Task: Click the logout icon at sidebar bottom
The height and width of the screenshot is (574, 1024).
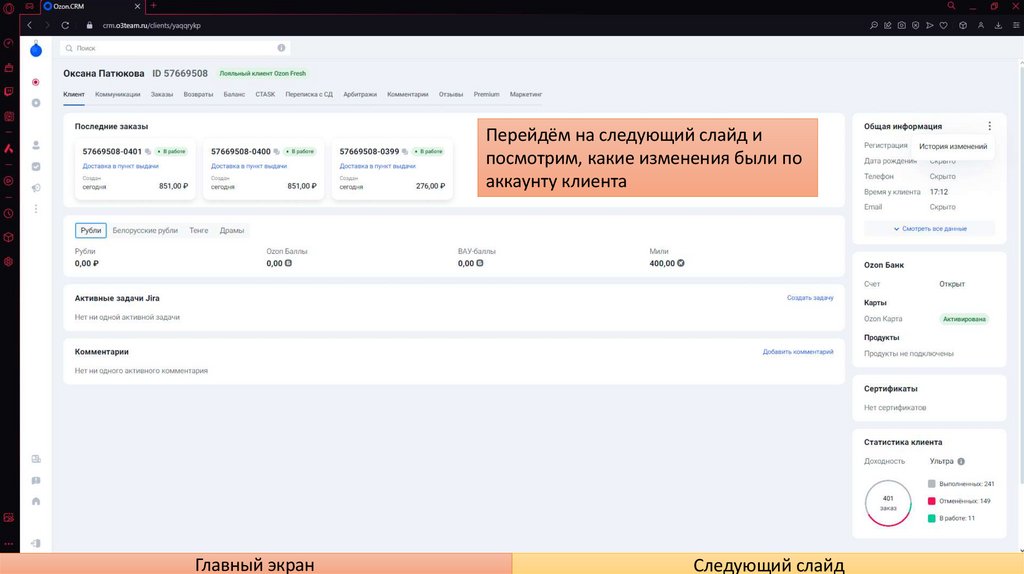Action: [36, 543]
